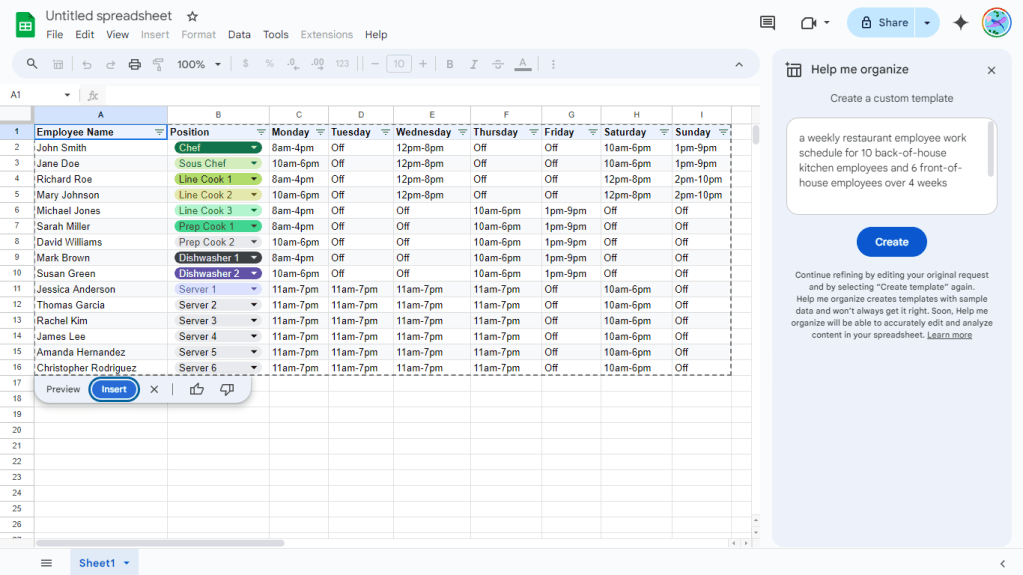The image size is (1023, 575).
Task: Toggle the Employee Name column filter
Action: (159, 132)
